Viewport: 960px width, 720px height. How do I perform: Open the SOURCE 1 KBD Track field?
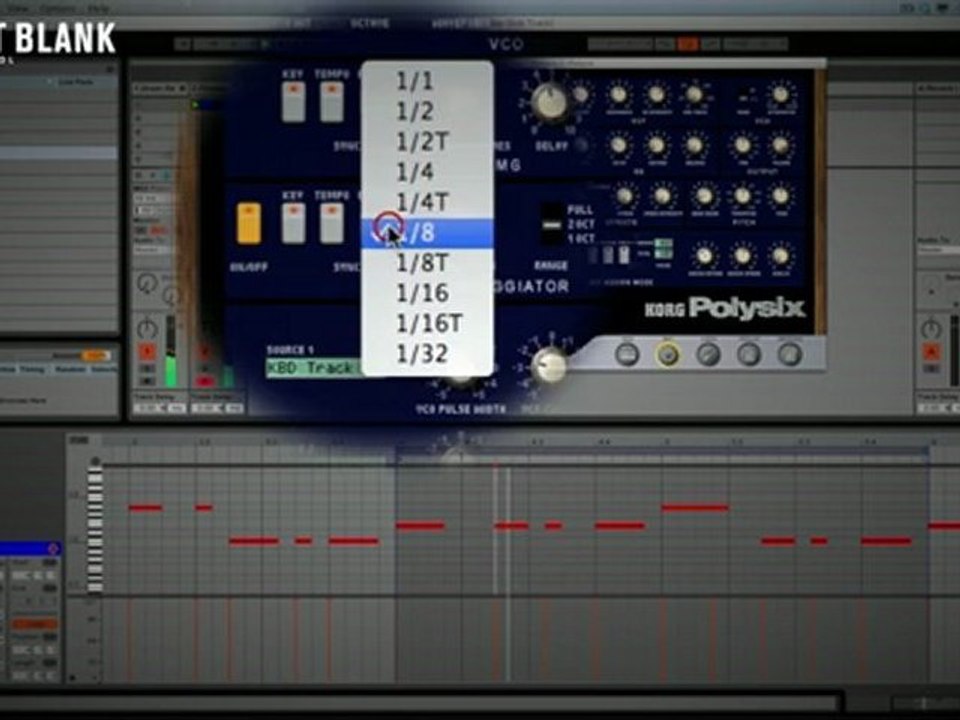313,367
